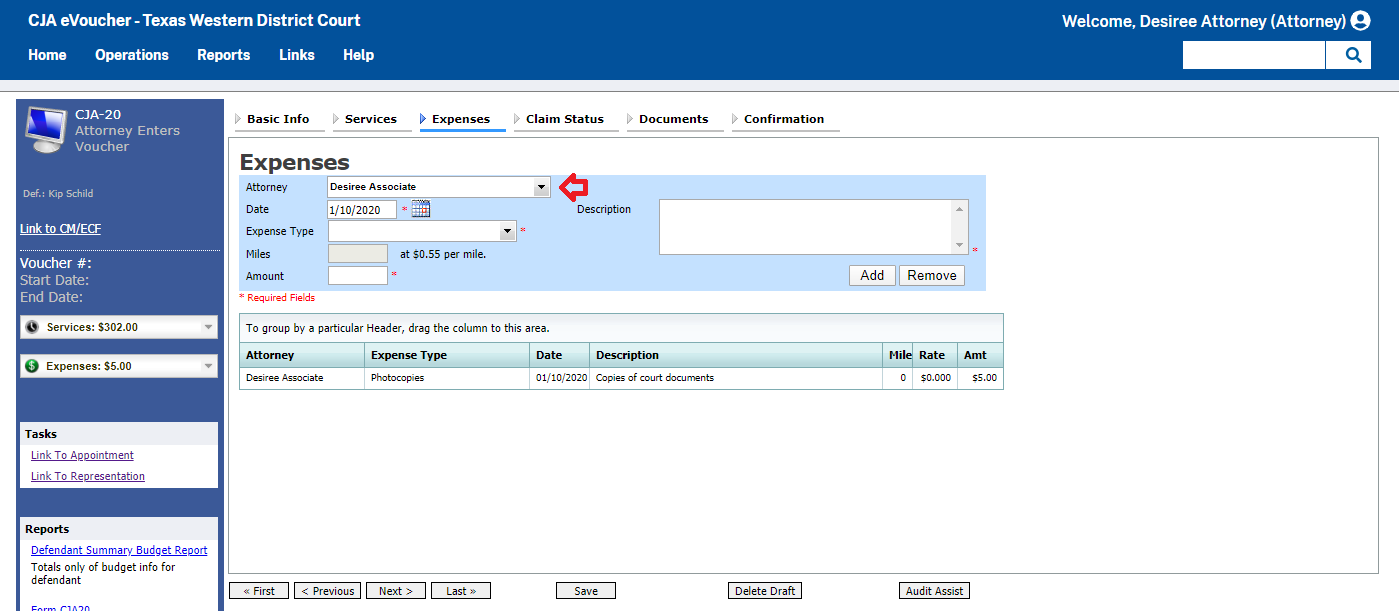Switch to the Claim Status tab
The width and height of the screenshot is (1399, 611).
[564, 119]
